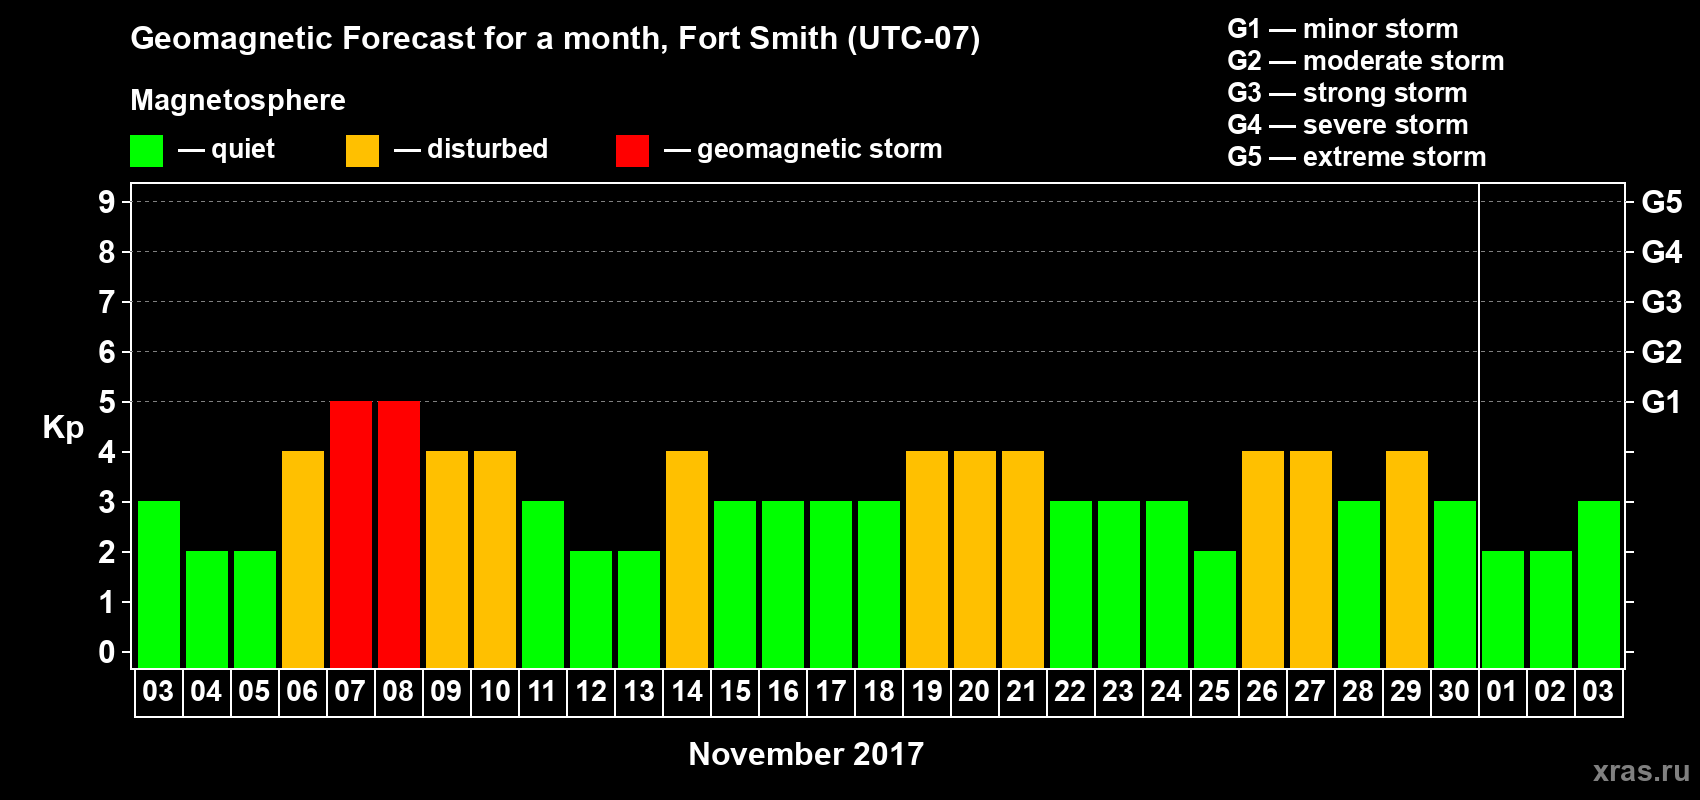Click the date label 22 on axis

click(x=1070, y=691)
